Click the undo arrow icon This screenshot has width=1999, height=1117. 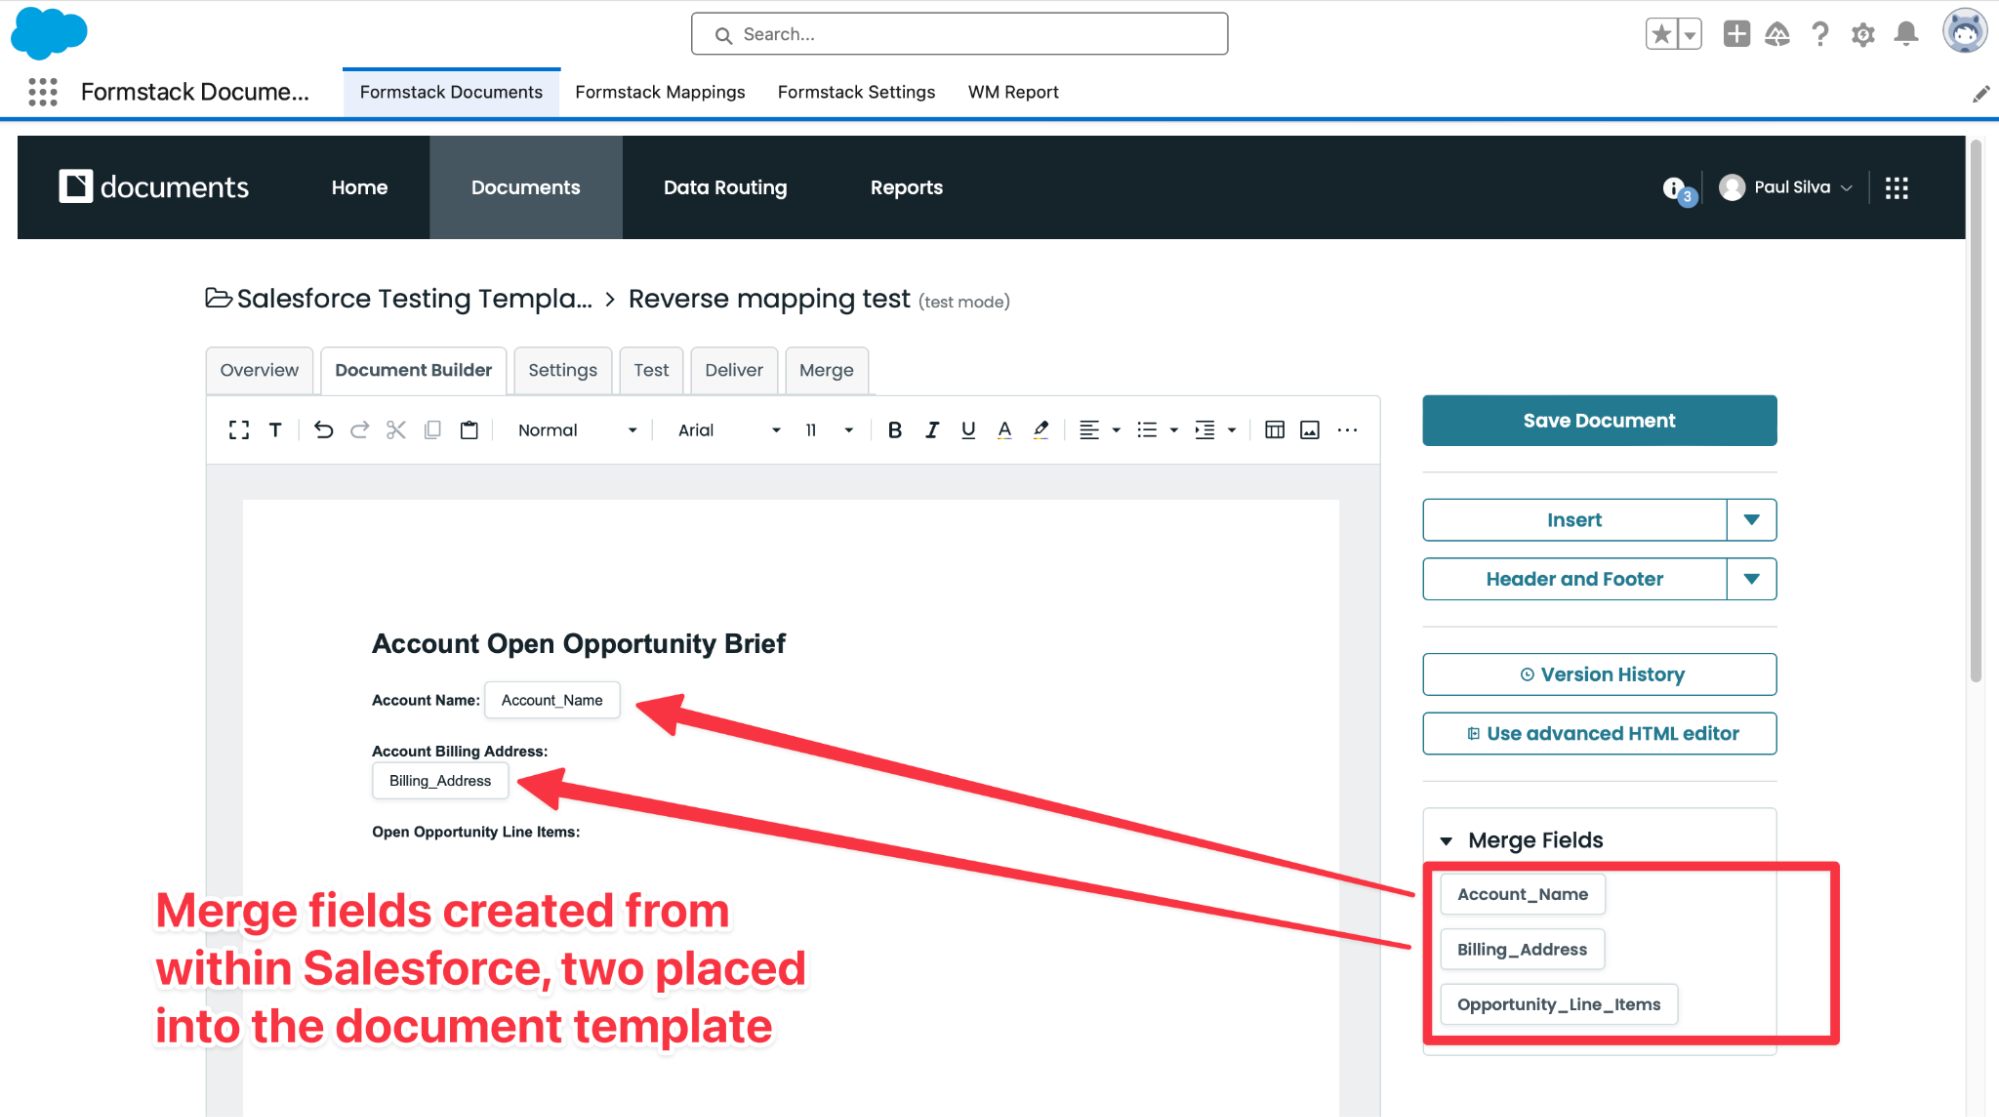click(x=323, y=430)
